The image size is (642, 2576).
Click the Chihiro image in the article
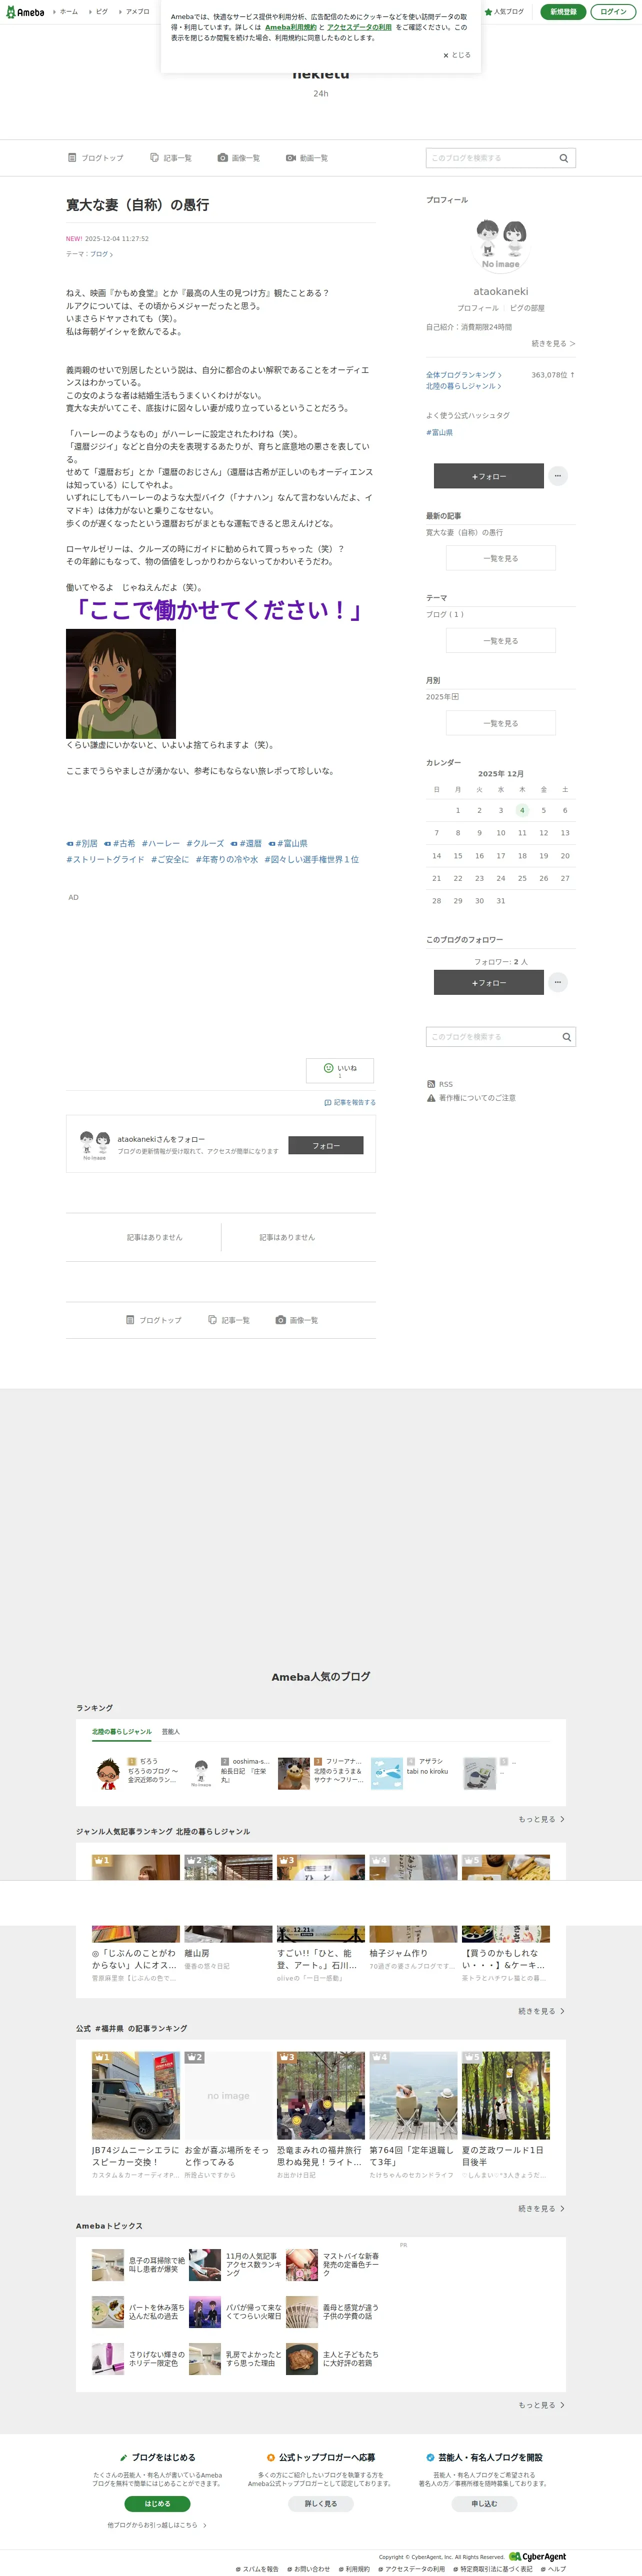[121, 684]
